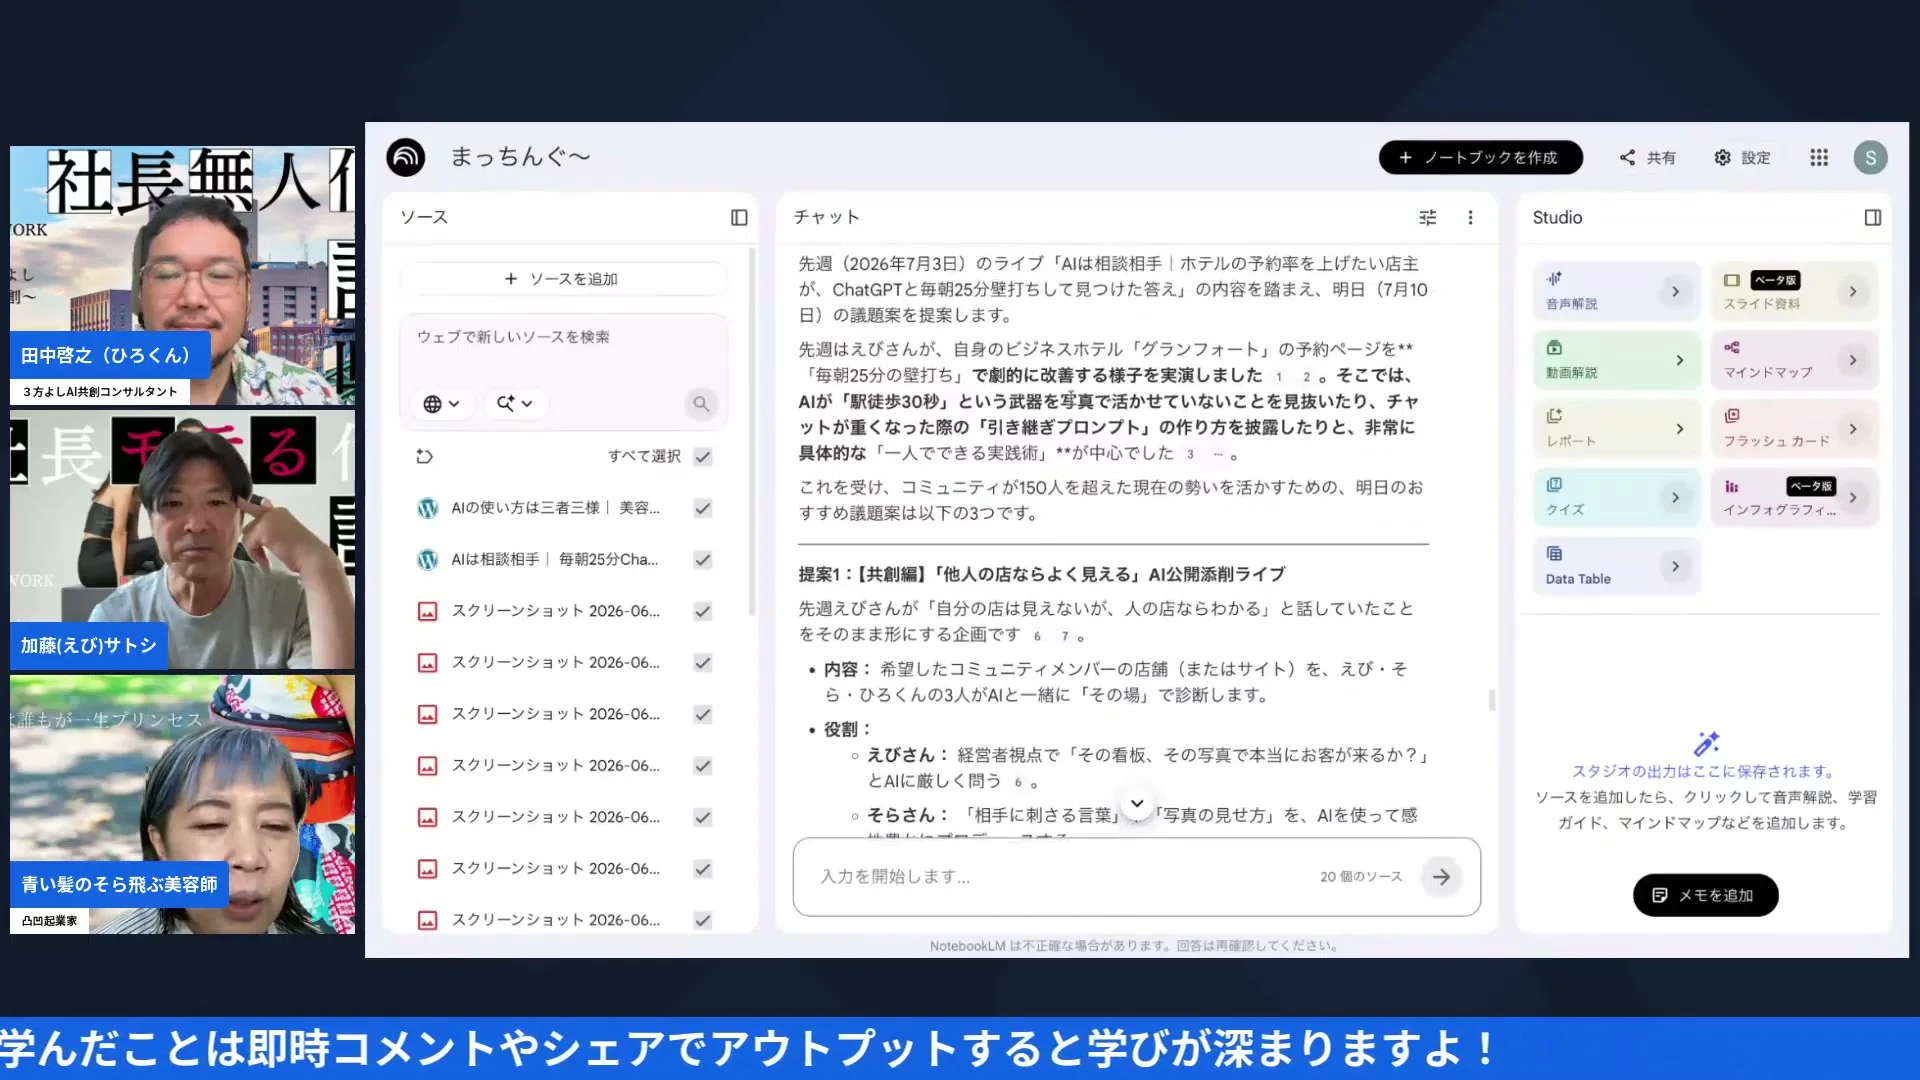
Task: Click the スライド資料 slide icon
Action: 1732,280
